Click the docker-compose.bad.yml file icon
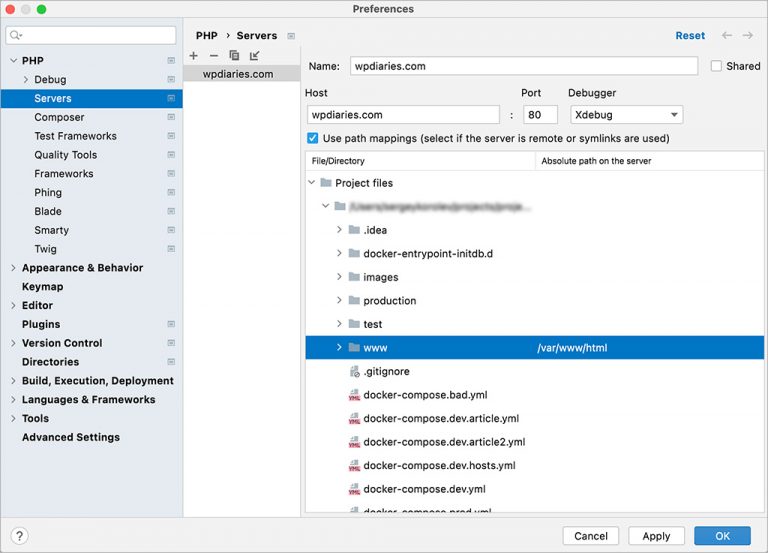 click(354, 395)
